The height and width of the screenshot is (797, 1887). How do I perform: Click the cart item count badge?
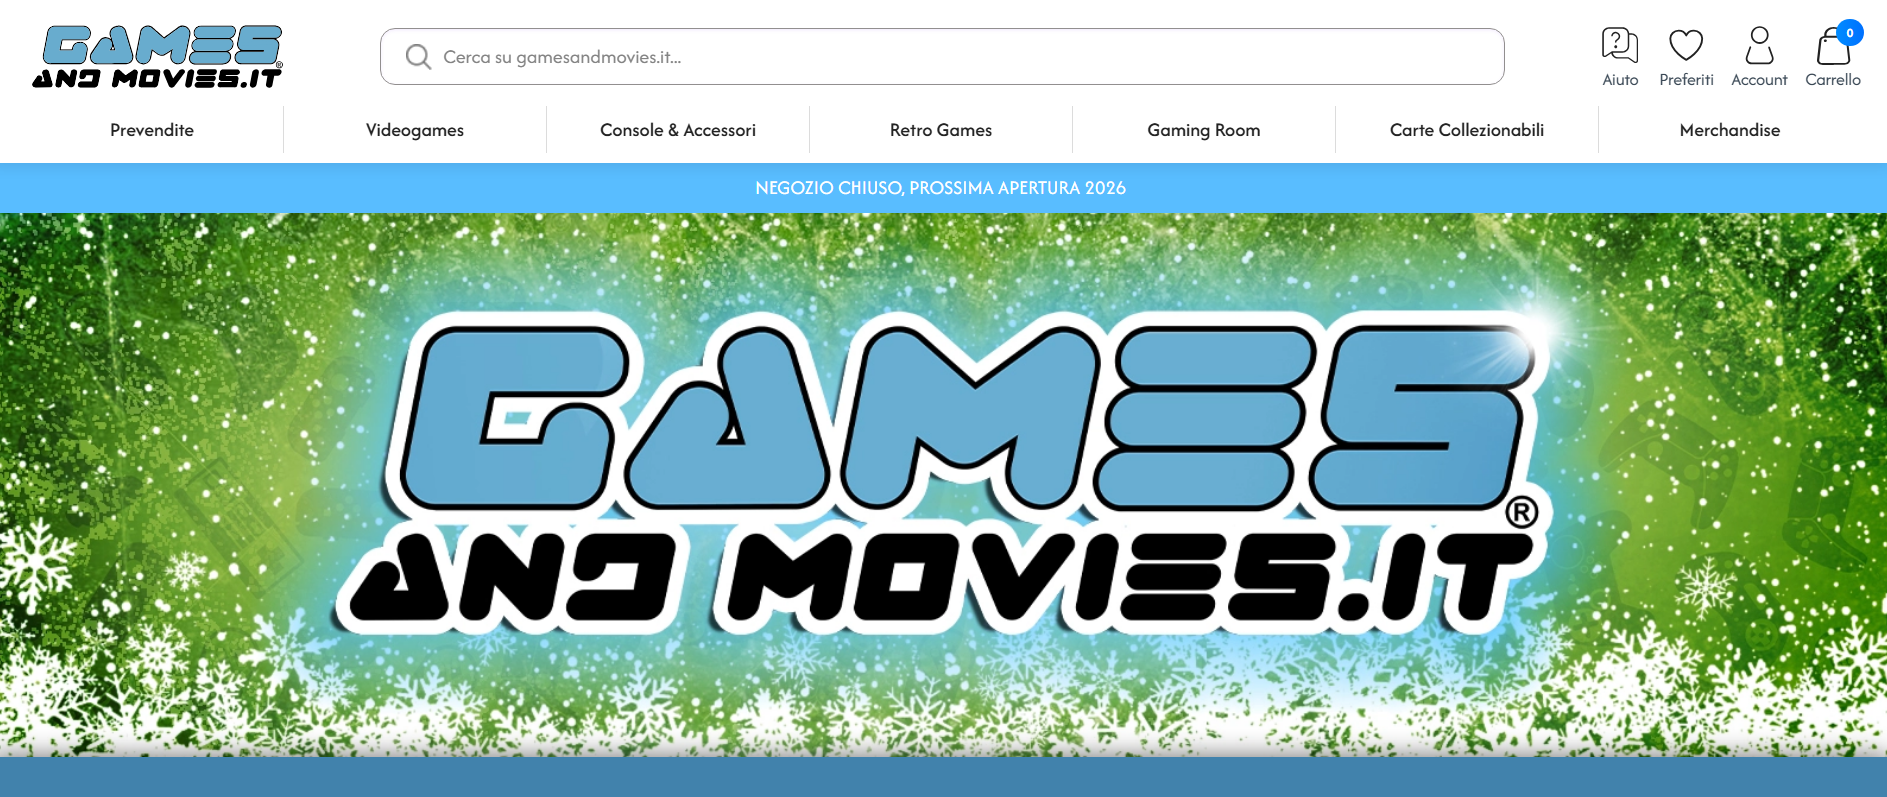point(1850,33)
